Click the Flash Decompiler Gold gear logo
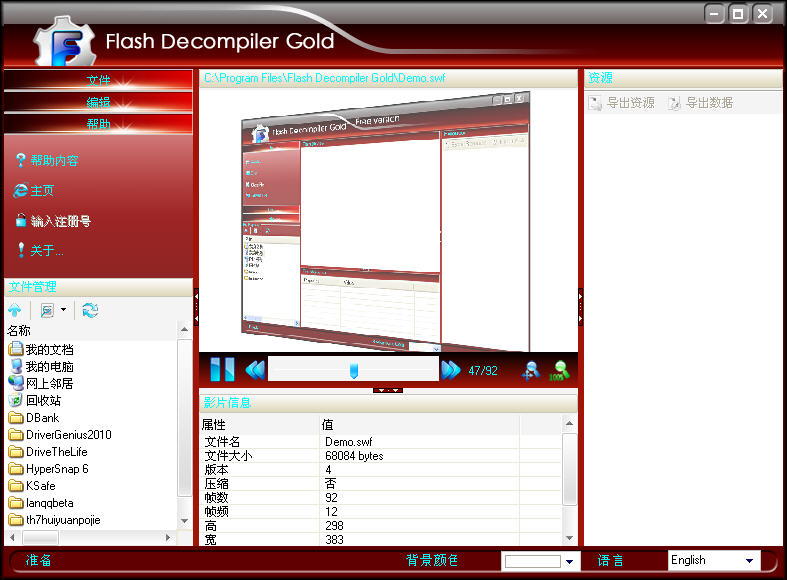787x580 pixels. pyautogui.click(x=65, y=43)
